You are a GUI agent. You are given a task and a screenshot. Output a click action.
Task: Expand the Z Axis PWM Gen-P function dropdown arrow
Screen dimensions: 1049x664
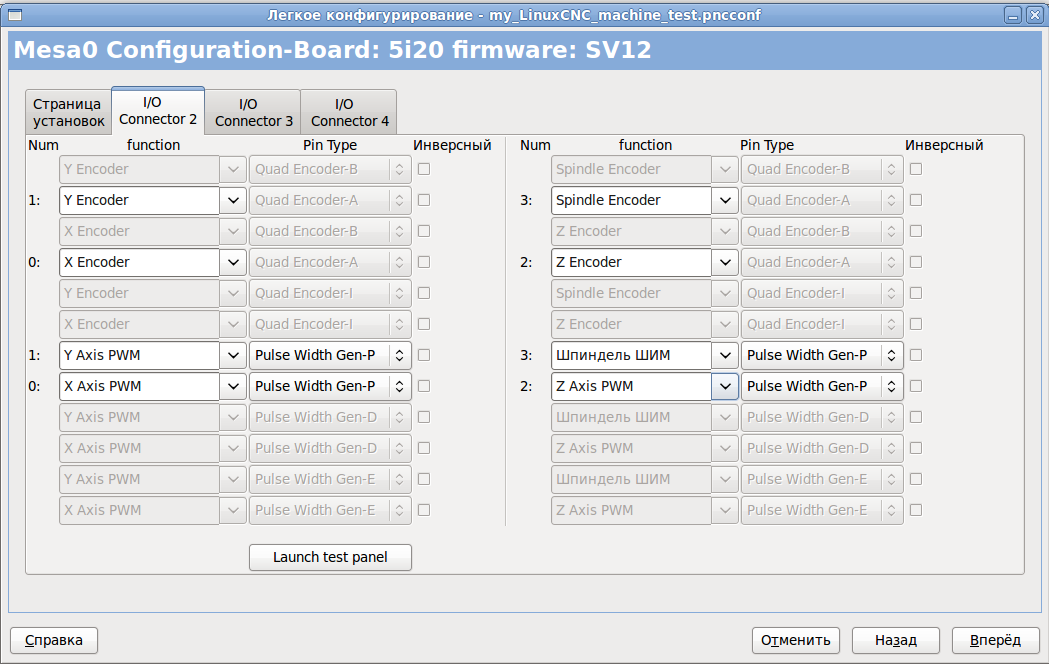pos(725,386)
